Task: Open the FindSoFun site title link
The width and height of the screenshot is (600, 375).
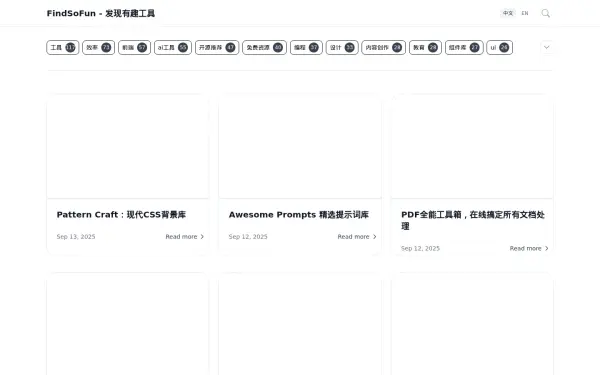Action: click(101, 13)
